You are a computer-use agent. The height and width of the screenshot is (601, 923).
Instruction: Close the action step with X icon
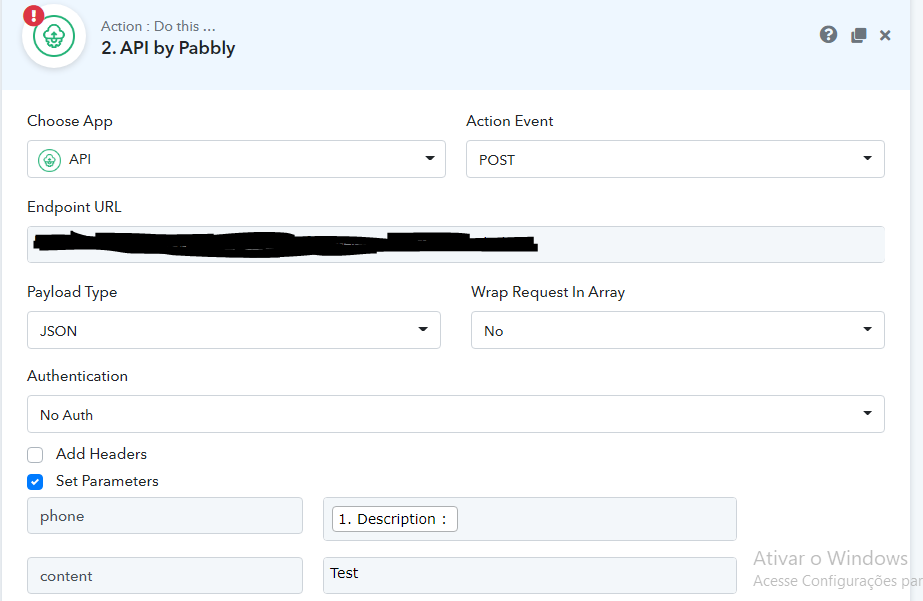coord(885,35)
